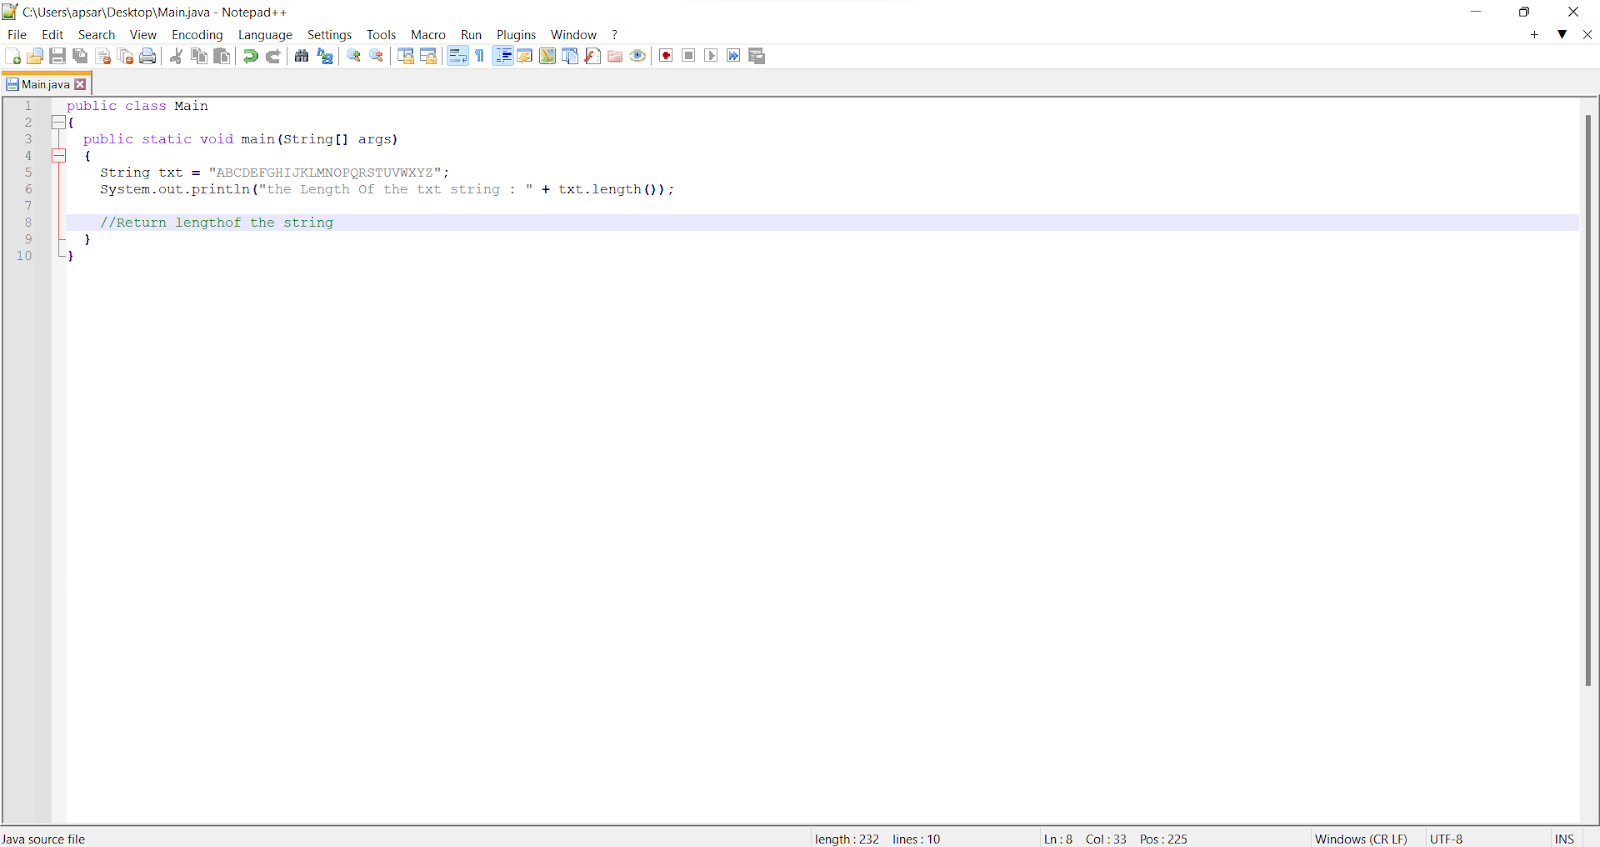Viewport: 1600px width, 847px height.
Task: Undo the last edit with the green arrow
Action: (x=250, y=56)
